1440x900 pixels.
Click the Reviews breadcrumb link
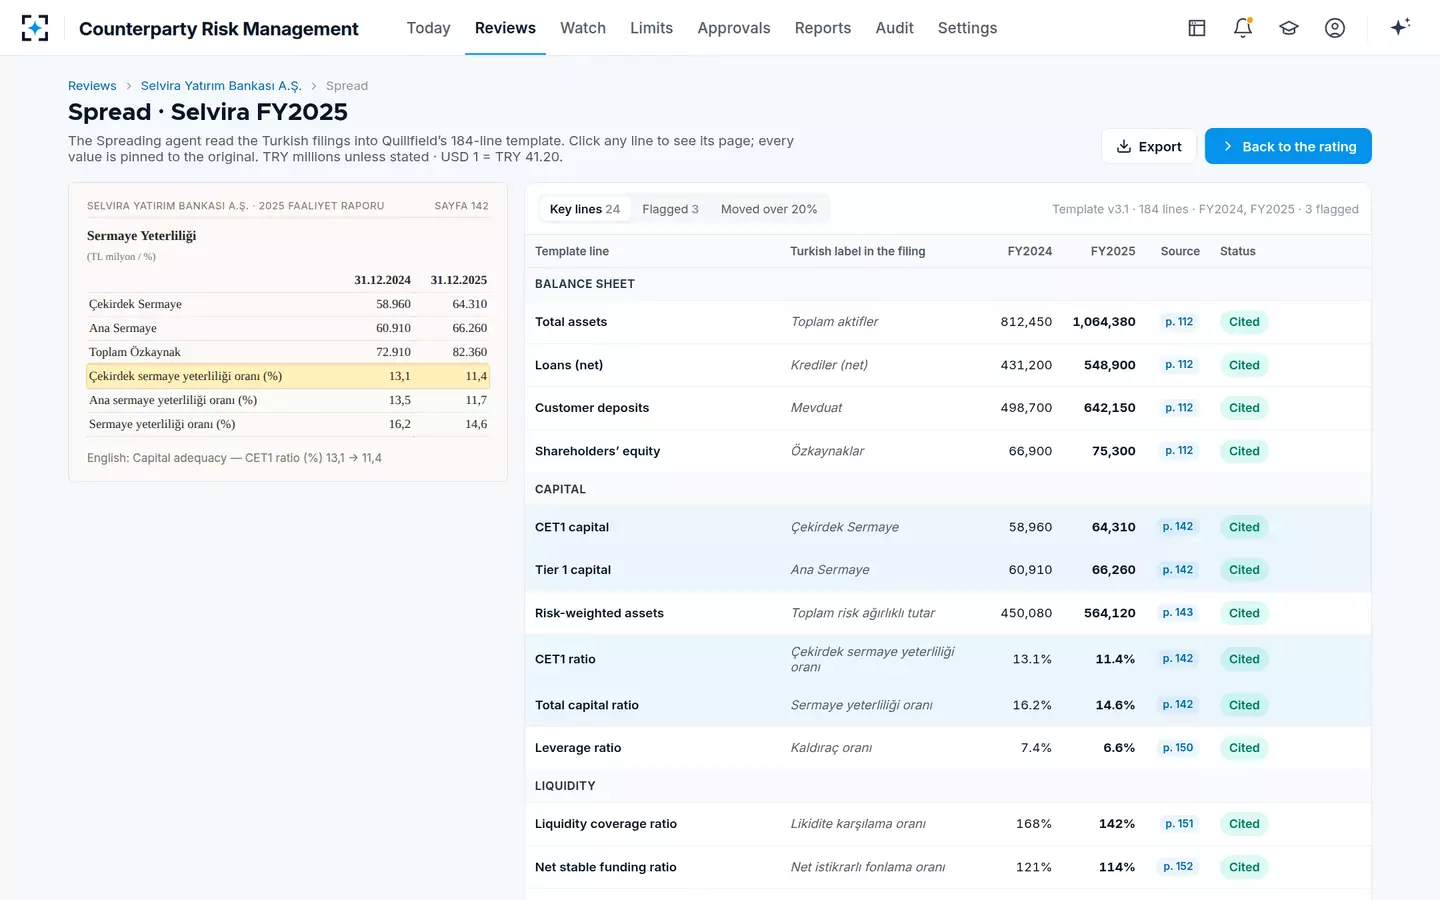tap(92, 86)
